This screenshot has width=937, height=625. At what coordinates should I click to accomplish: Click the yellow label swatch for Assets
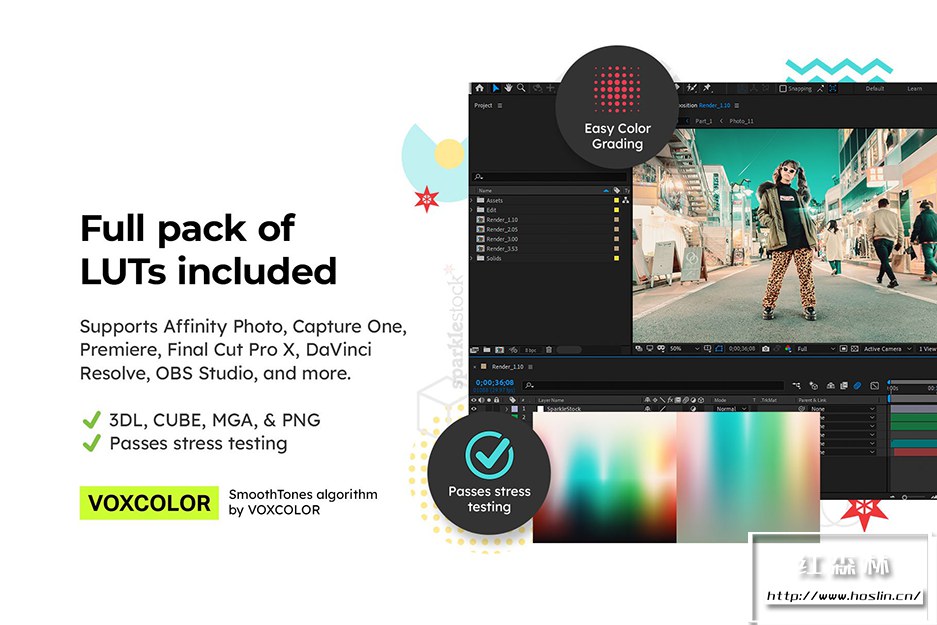click(616, 200)
